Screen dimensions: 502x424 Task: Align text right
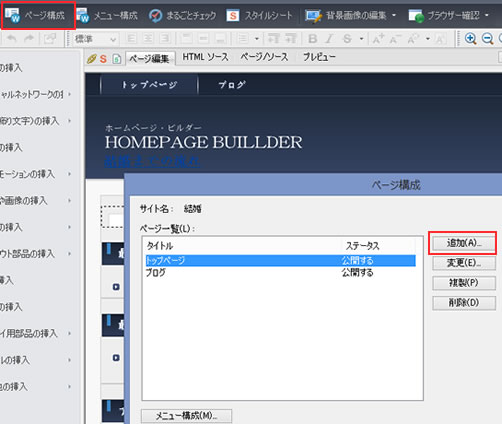point(165,39)
